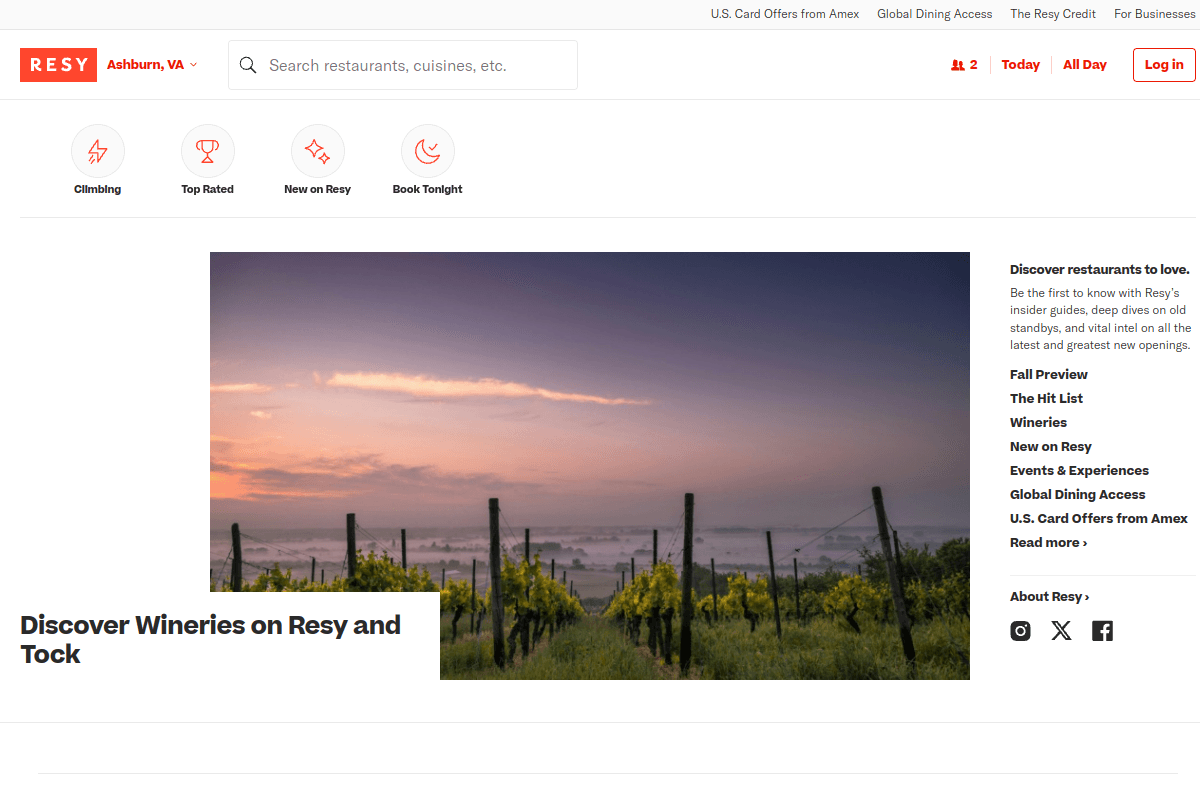This screenshot has width=1200, height=800.
Task: Focus the restaurant search field
Action: 403,65
